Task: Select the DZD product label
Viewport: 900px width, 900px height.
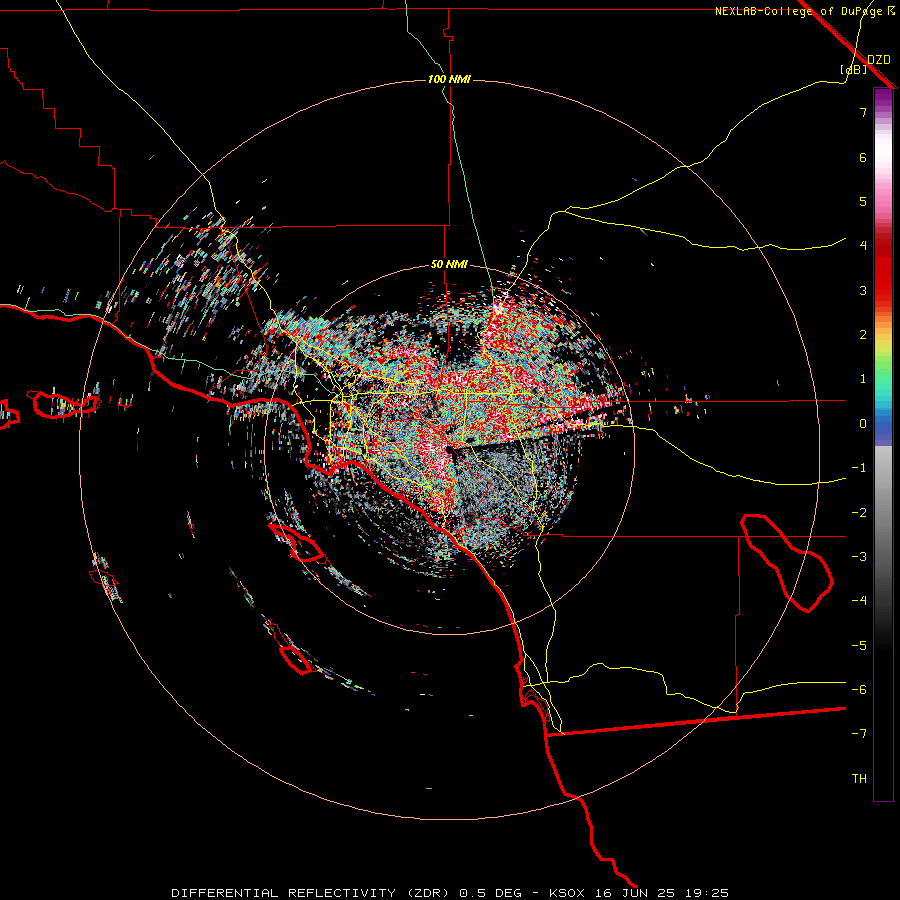Action: coord(879,60)
